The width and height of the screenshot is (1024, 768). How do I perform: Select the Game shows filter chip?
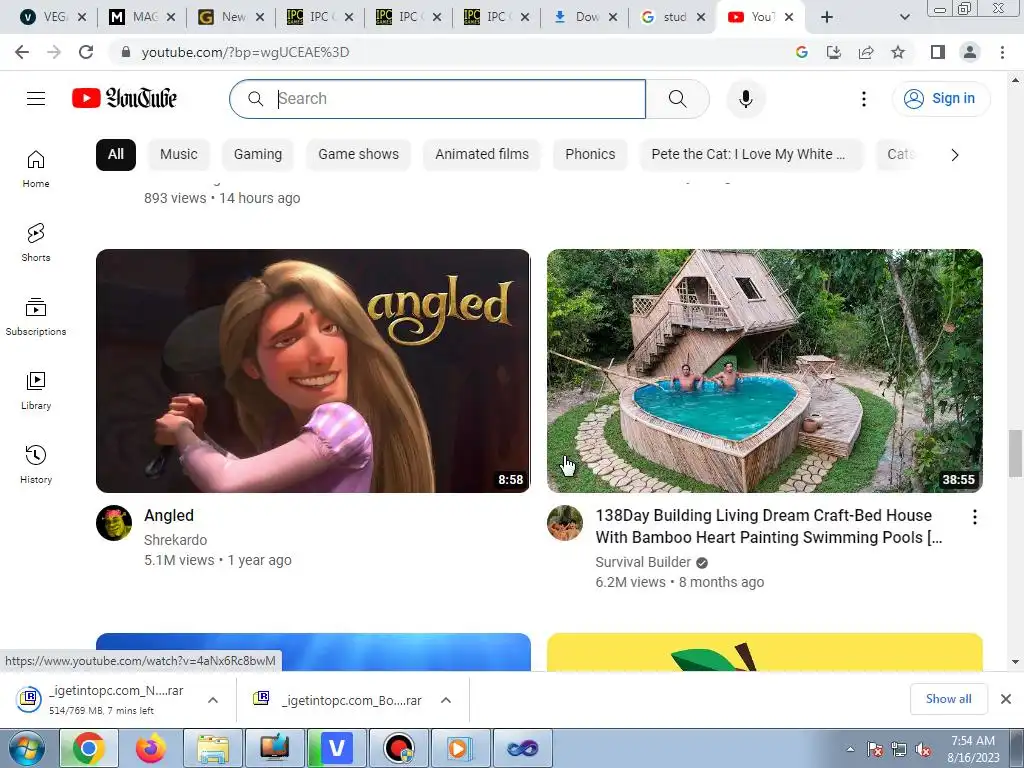click(x=359, y=154)
